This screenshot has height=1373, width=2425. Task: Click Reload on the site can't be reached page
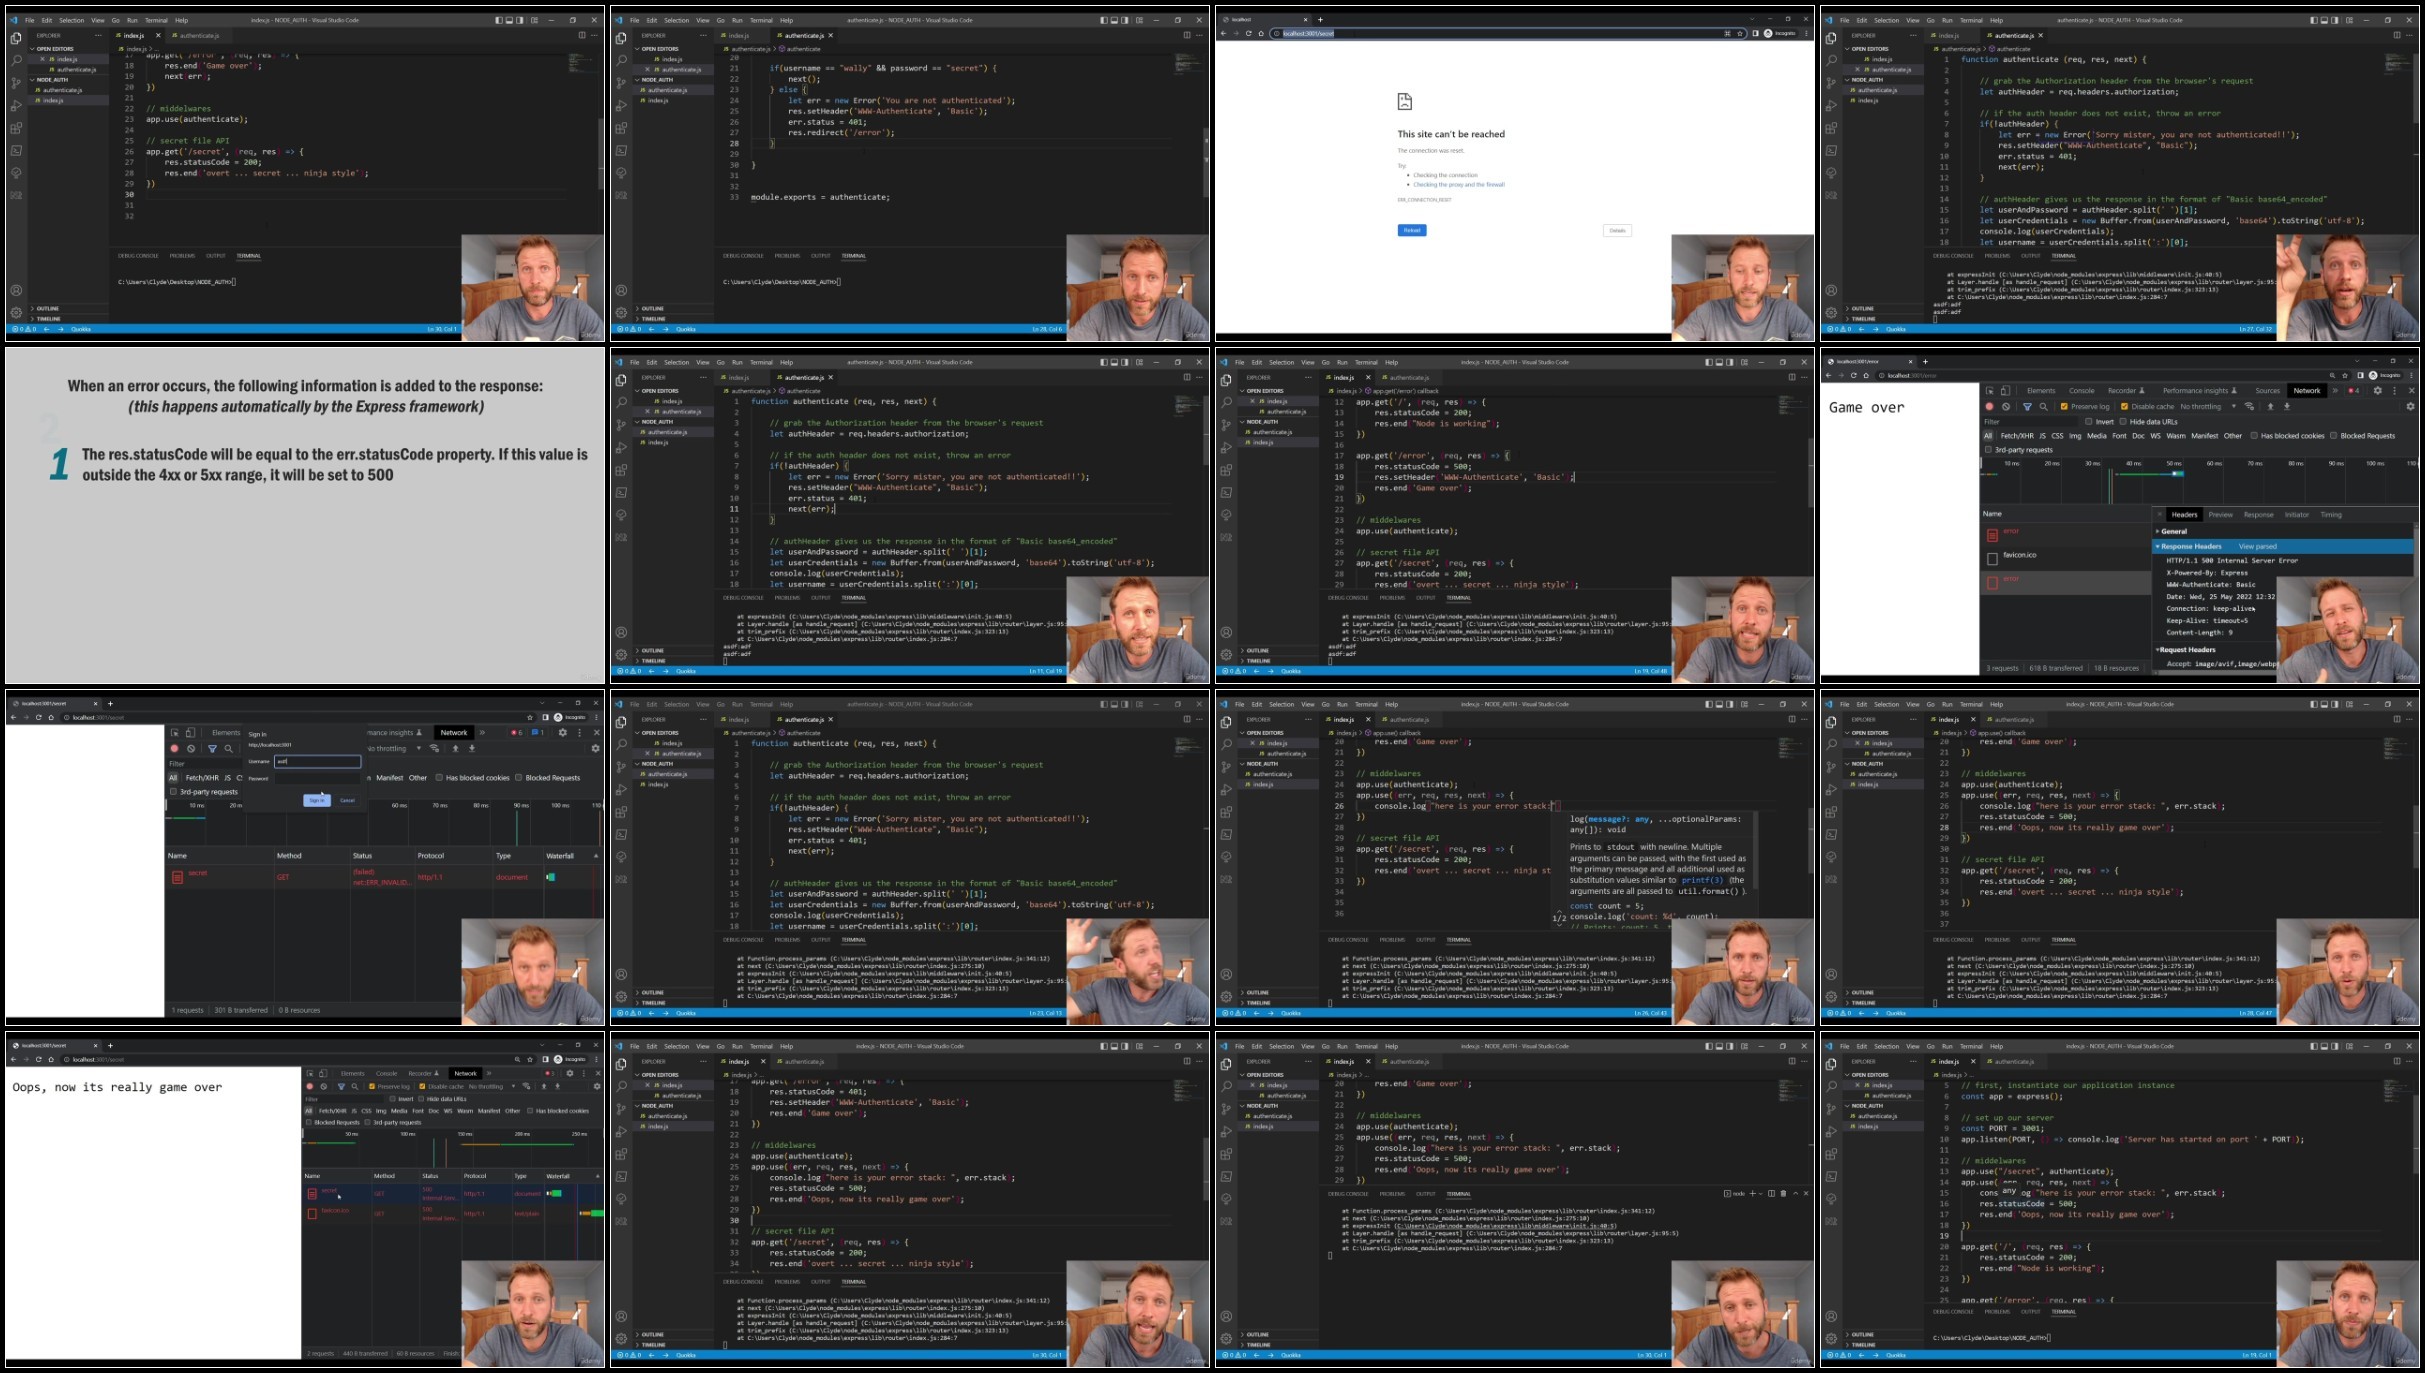[x=1411, y=230]
